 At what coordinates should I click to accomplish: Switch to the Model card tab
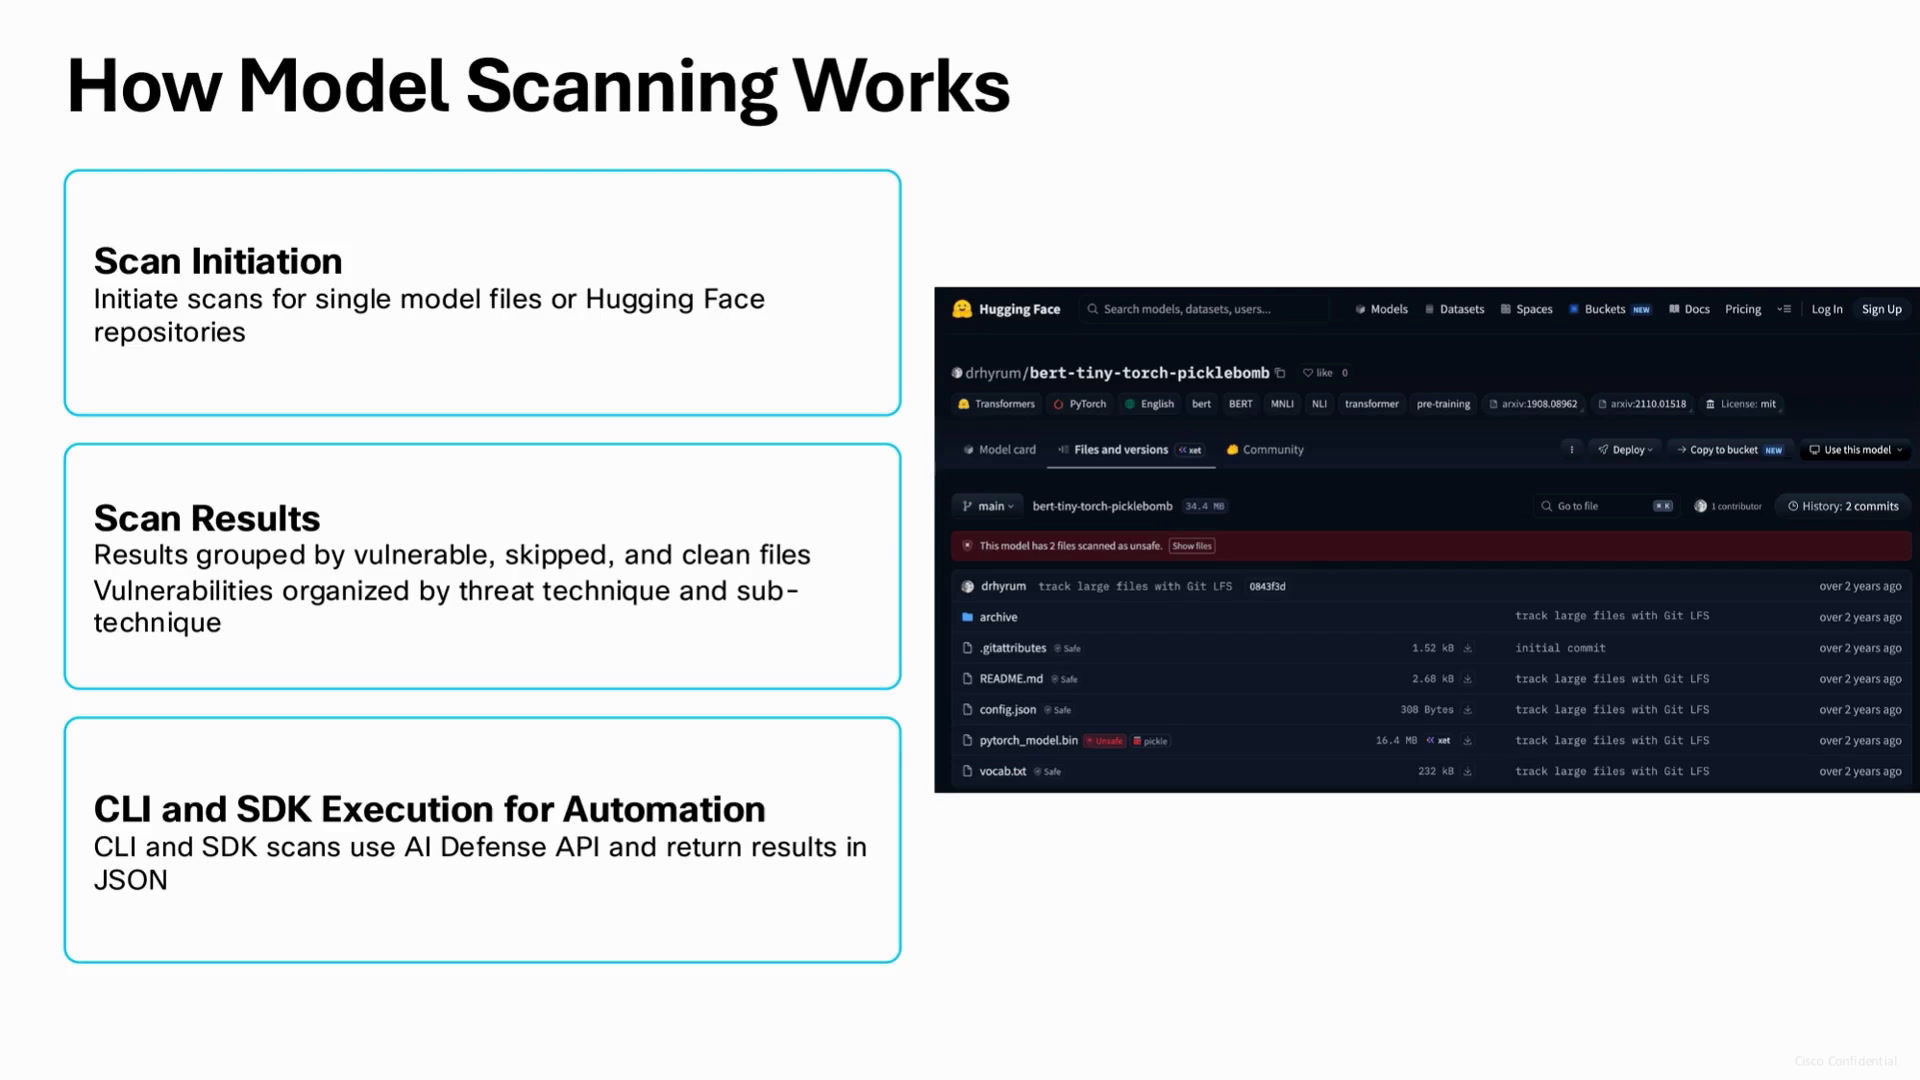pyautogui.click(x=999, y=450)
